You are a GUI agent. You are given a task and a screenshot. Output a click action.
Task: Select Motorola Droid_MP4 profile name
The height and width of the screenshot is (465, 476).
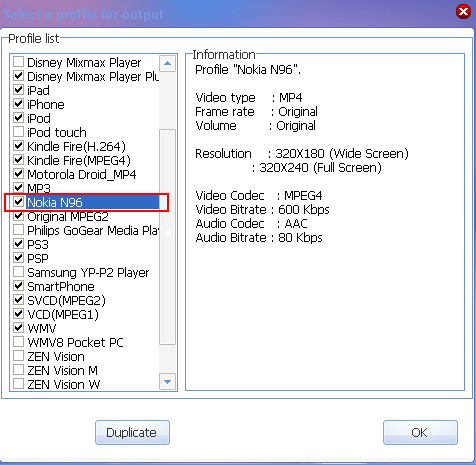[x=82, y=175]
